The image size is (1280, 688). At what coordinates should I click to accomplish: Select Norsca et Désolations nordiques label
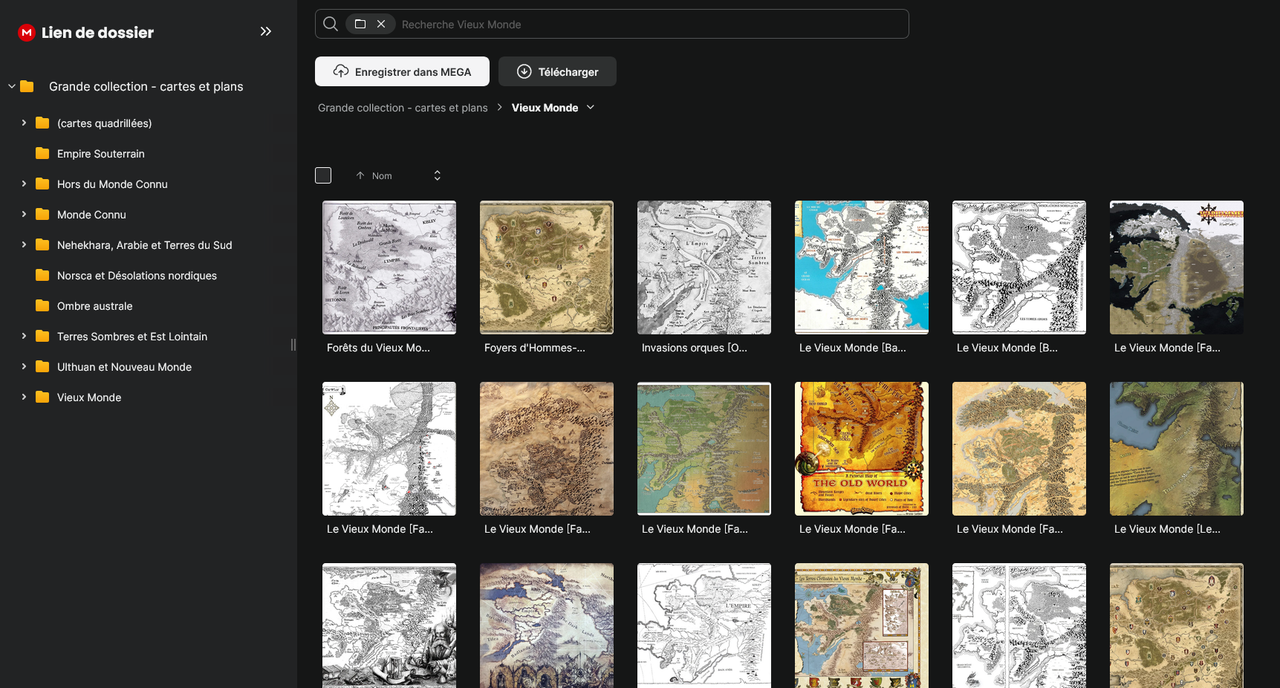(137, 276)
